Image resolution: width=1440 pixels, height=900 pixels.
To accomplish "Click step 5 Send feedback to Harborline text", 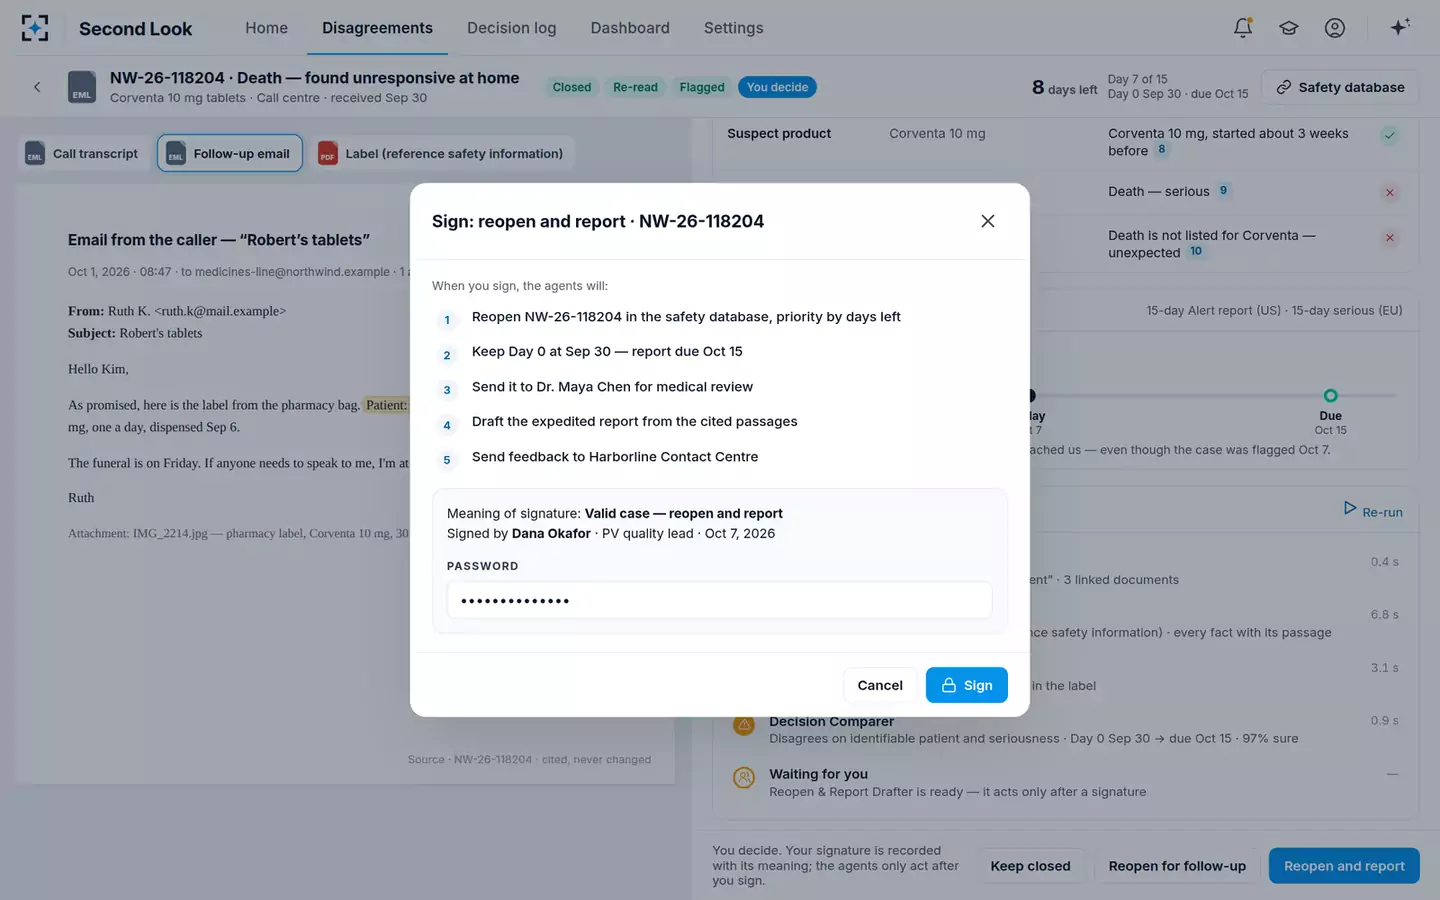I will (615, 457).
